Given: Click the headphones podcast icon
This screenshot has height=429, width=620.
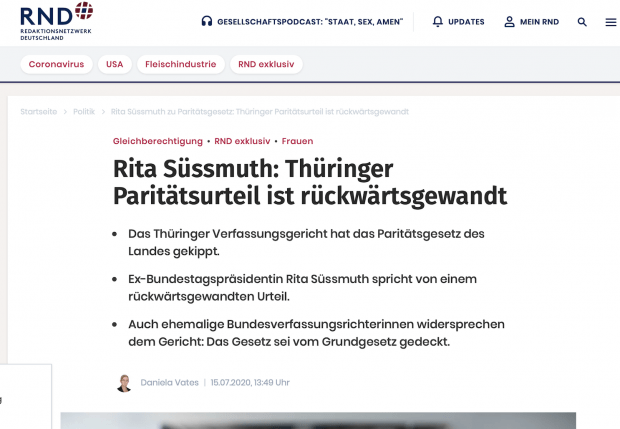Looking at the screenshot, I should 206,22.
